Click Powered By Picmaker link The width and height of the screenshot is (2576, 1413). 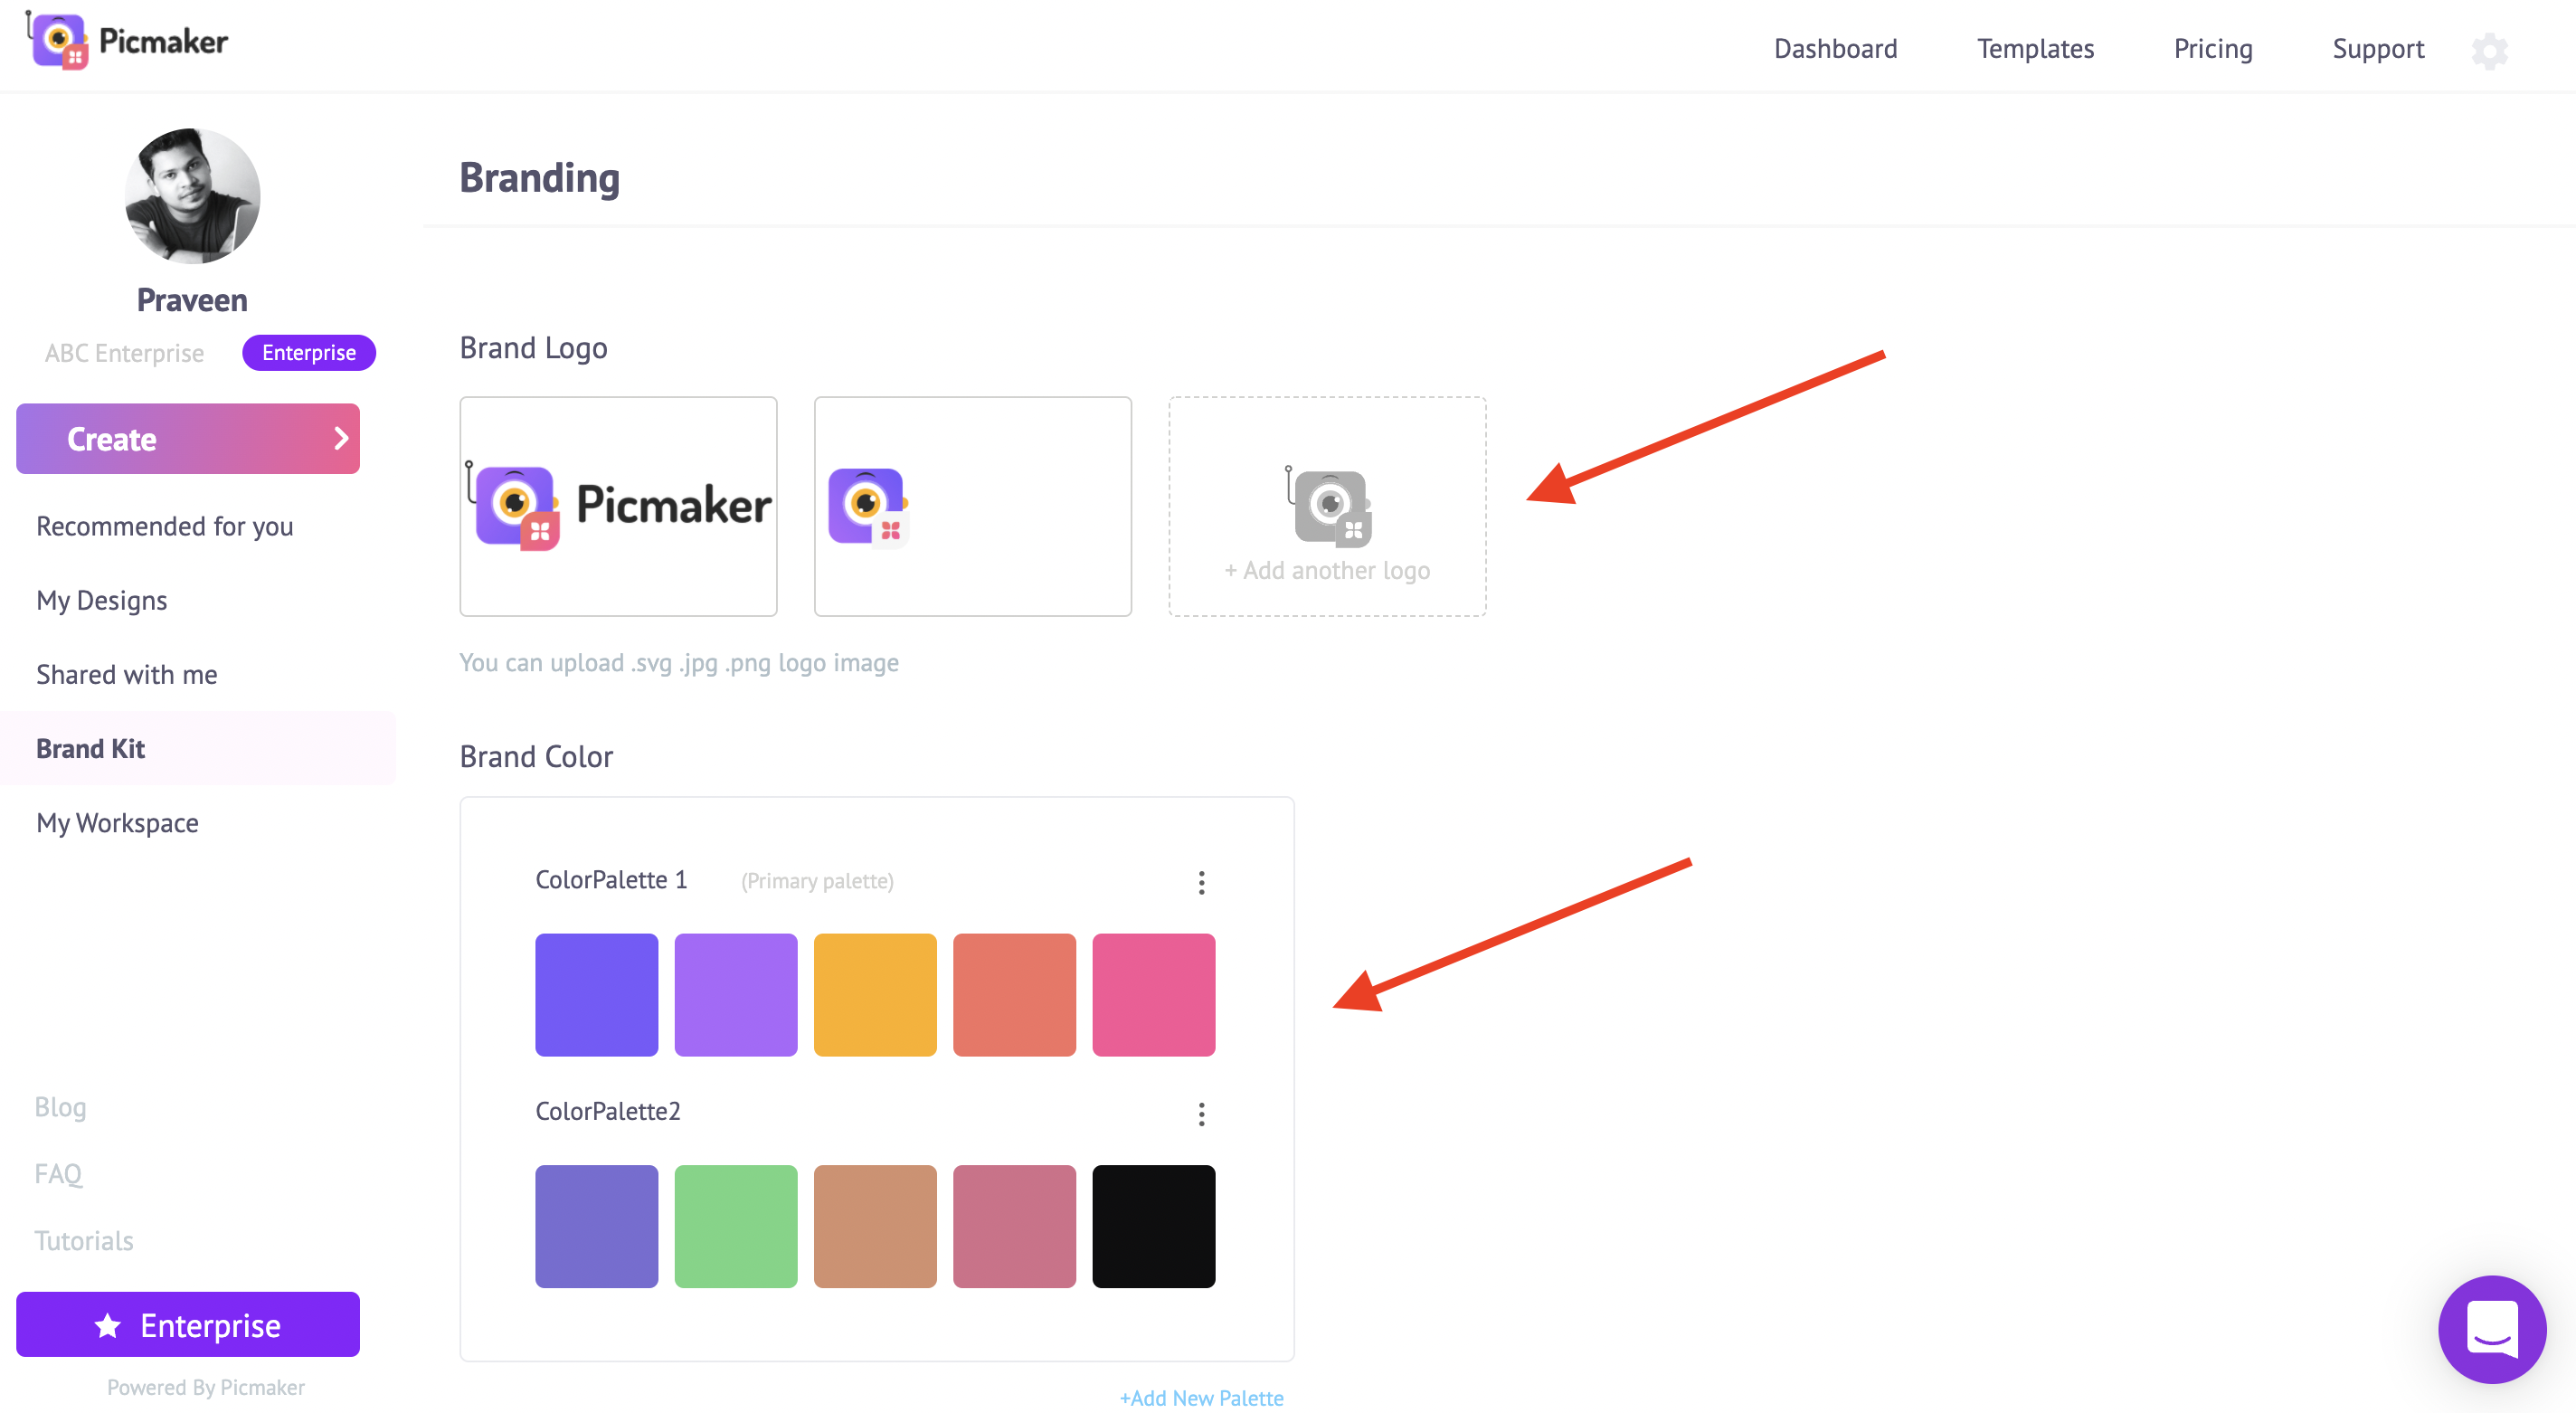pos(206,1387)
